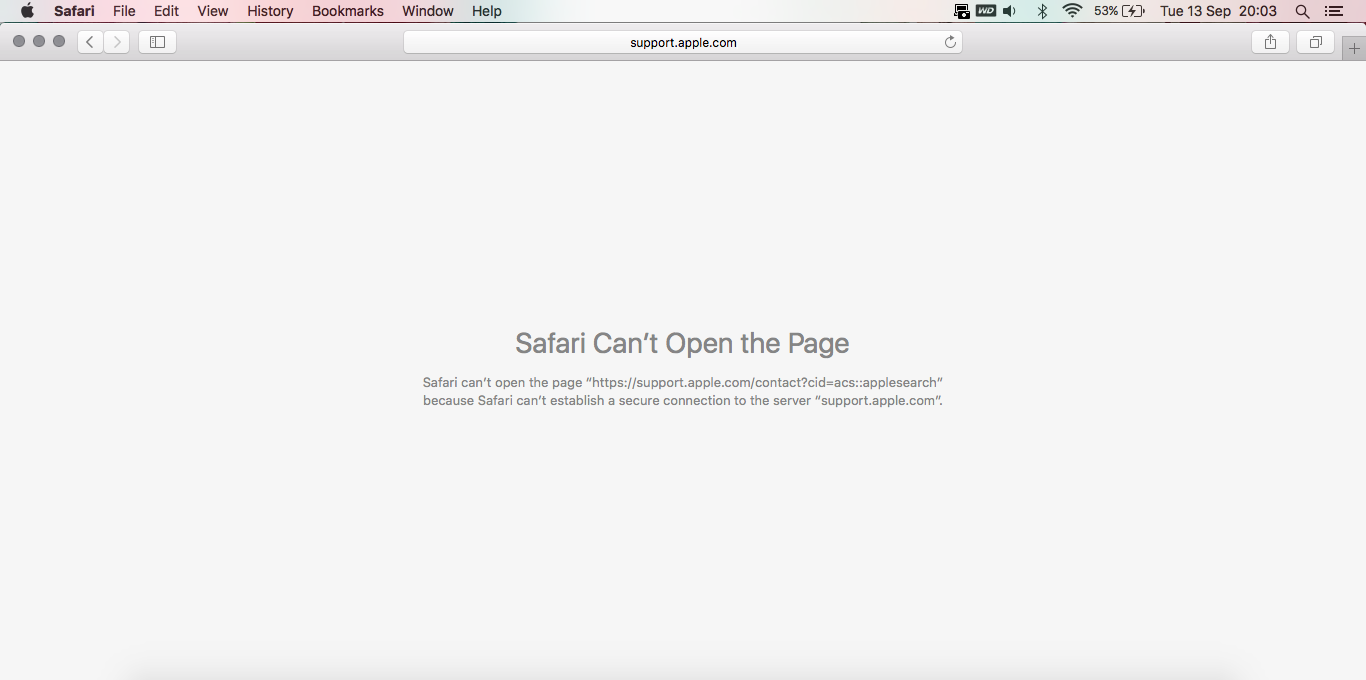Minimize the Safari window with the second window button
This screenshot has height=680, width=1366.
point(39,41)
